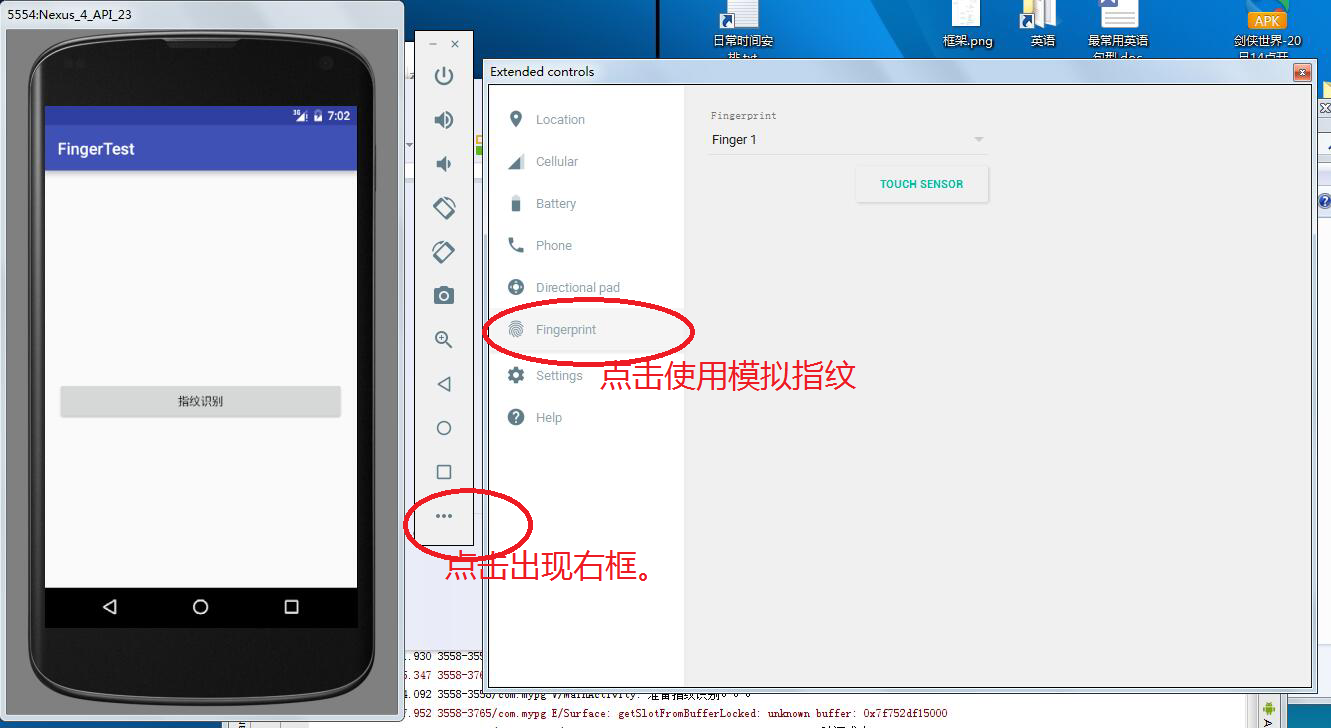Open extended controls via three dots
This screenshot has height=728, width=1331.
click(444, 516)
